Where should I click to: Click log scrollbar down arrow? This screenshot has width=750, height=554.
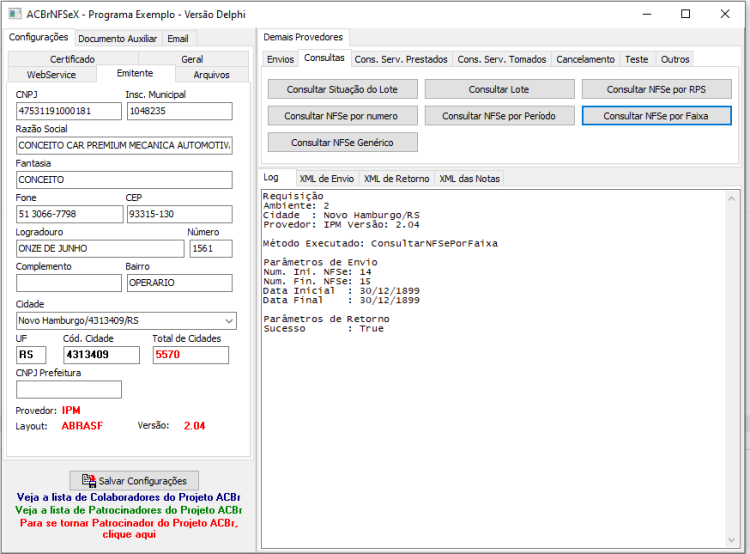(x=731, y=540)
